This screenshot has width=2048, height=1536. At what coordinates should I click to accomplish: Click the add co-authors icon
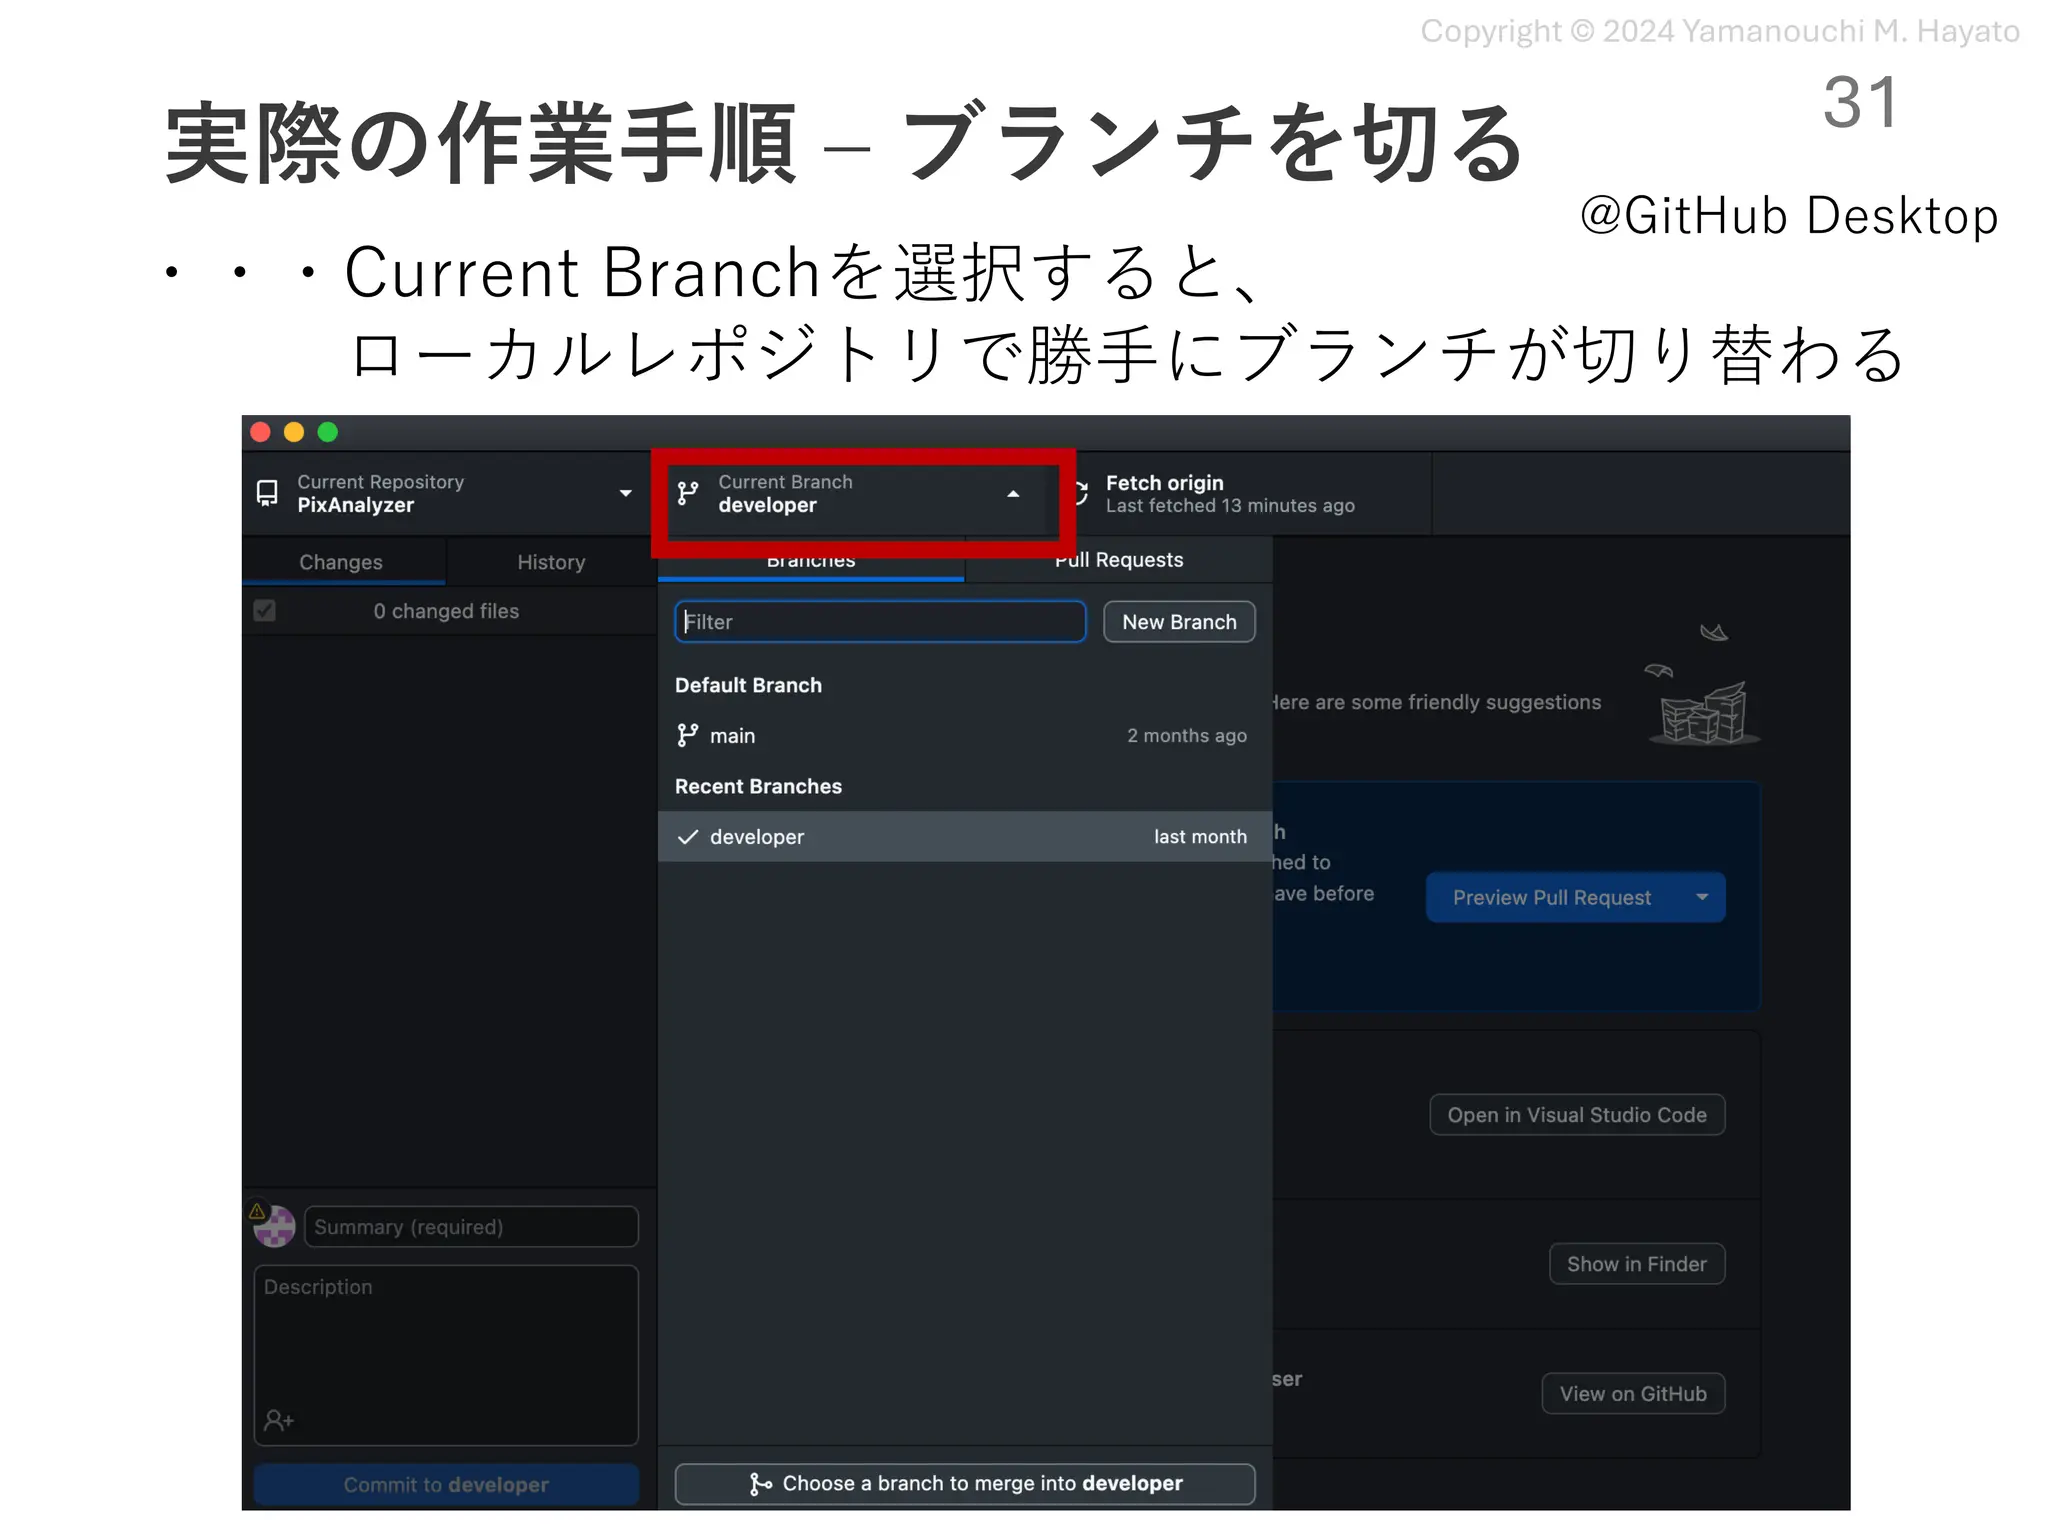point(279,1420)
